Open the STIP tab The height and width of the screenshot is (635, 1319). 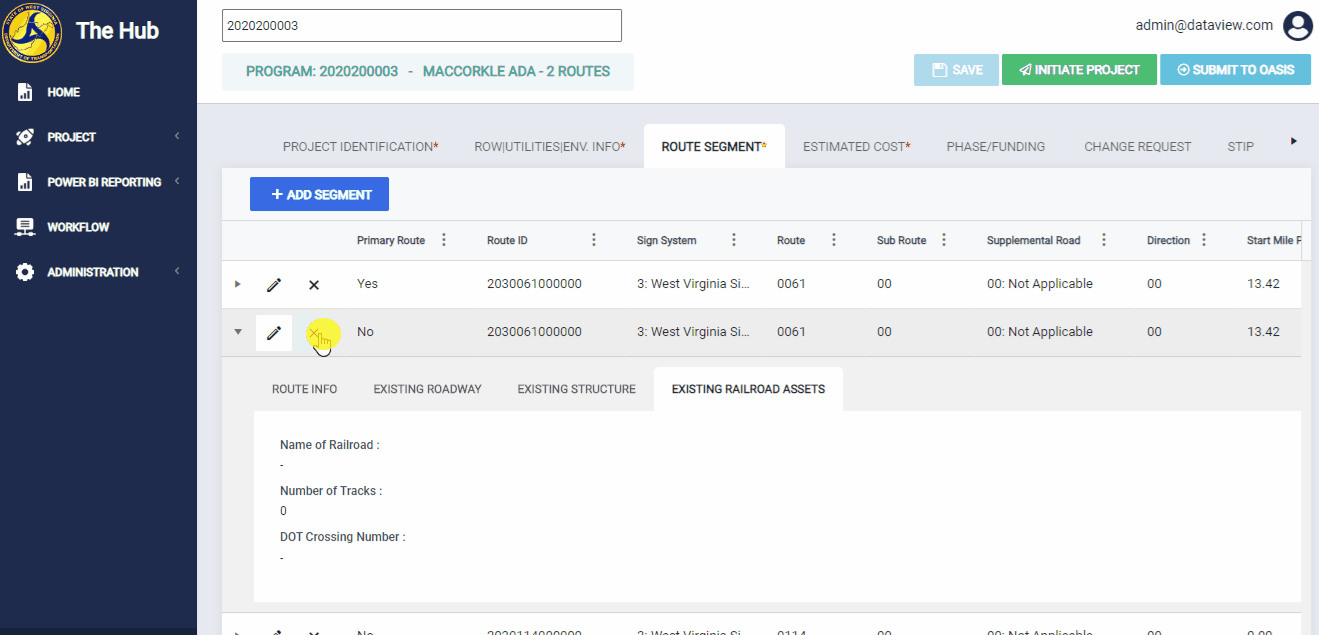pos(1240,146)
